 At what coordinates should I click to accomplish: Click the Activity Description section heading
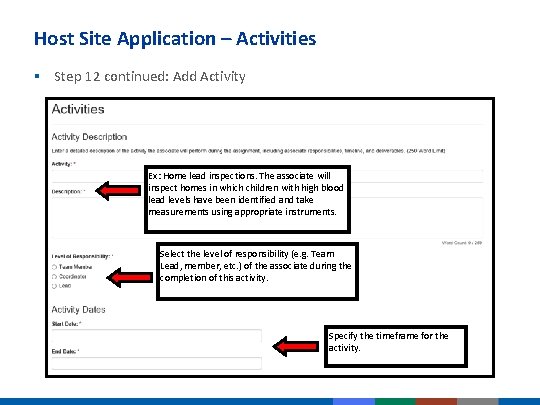(x=89, y=137)
